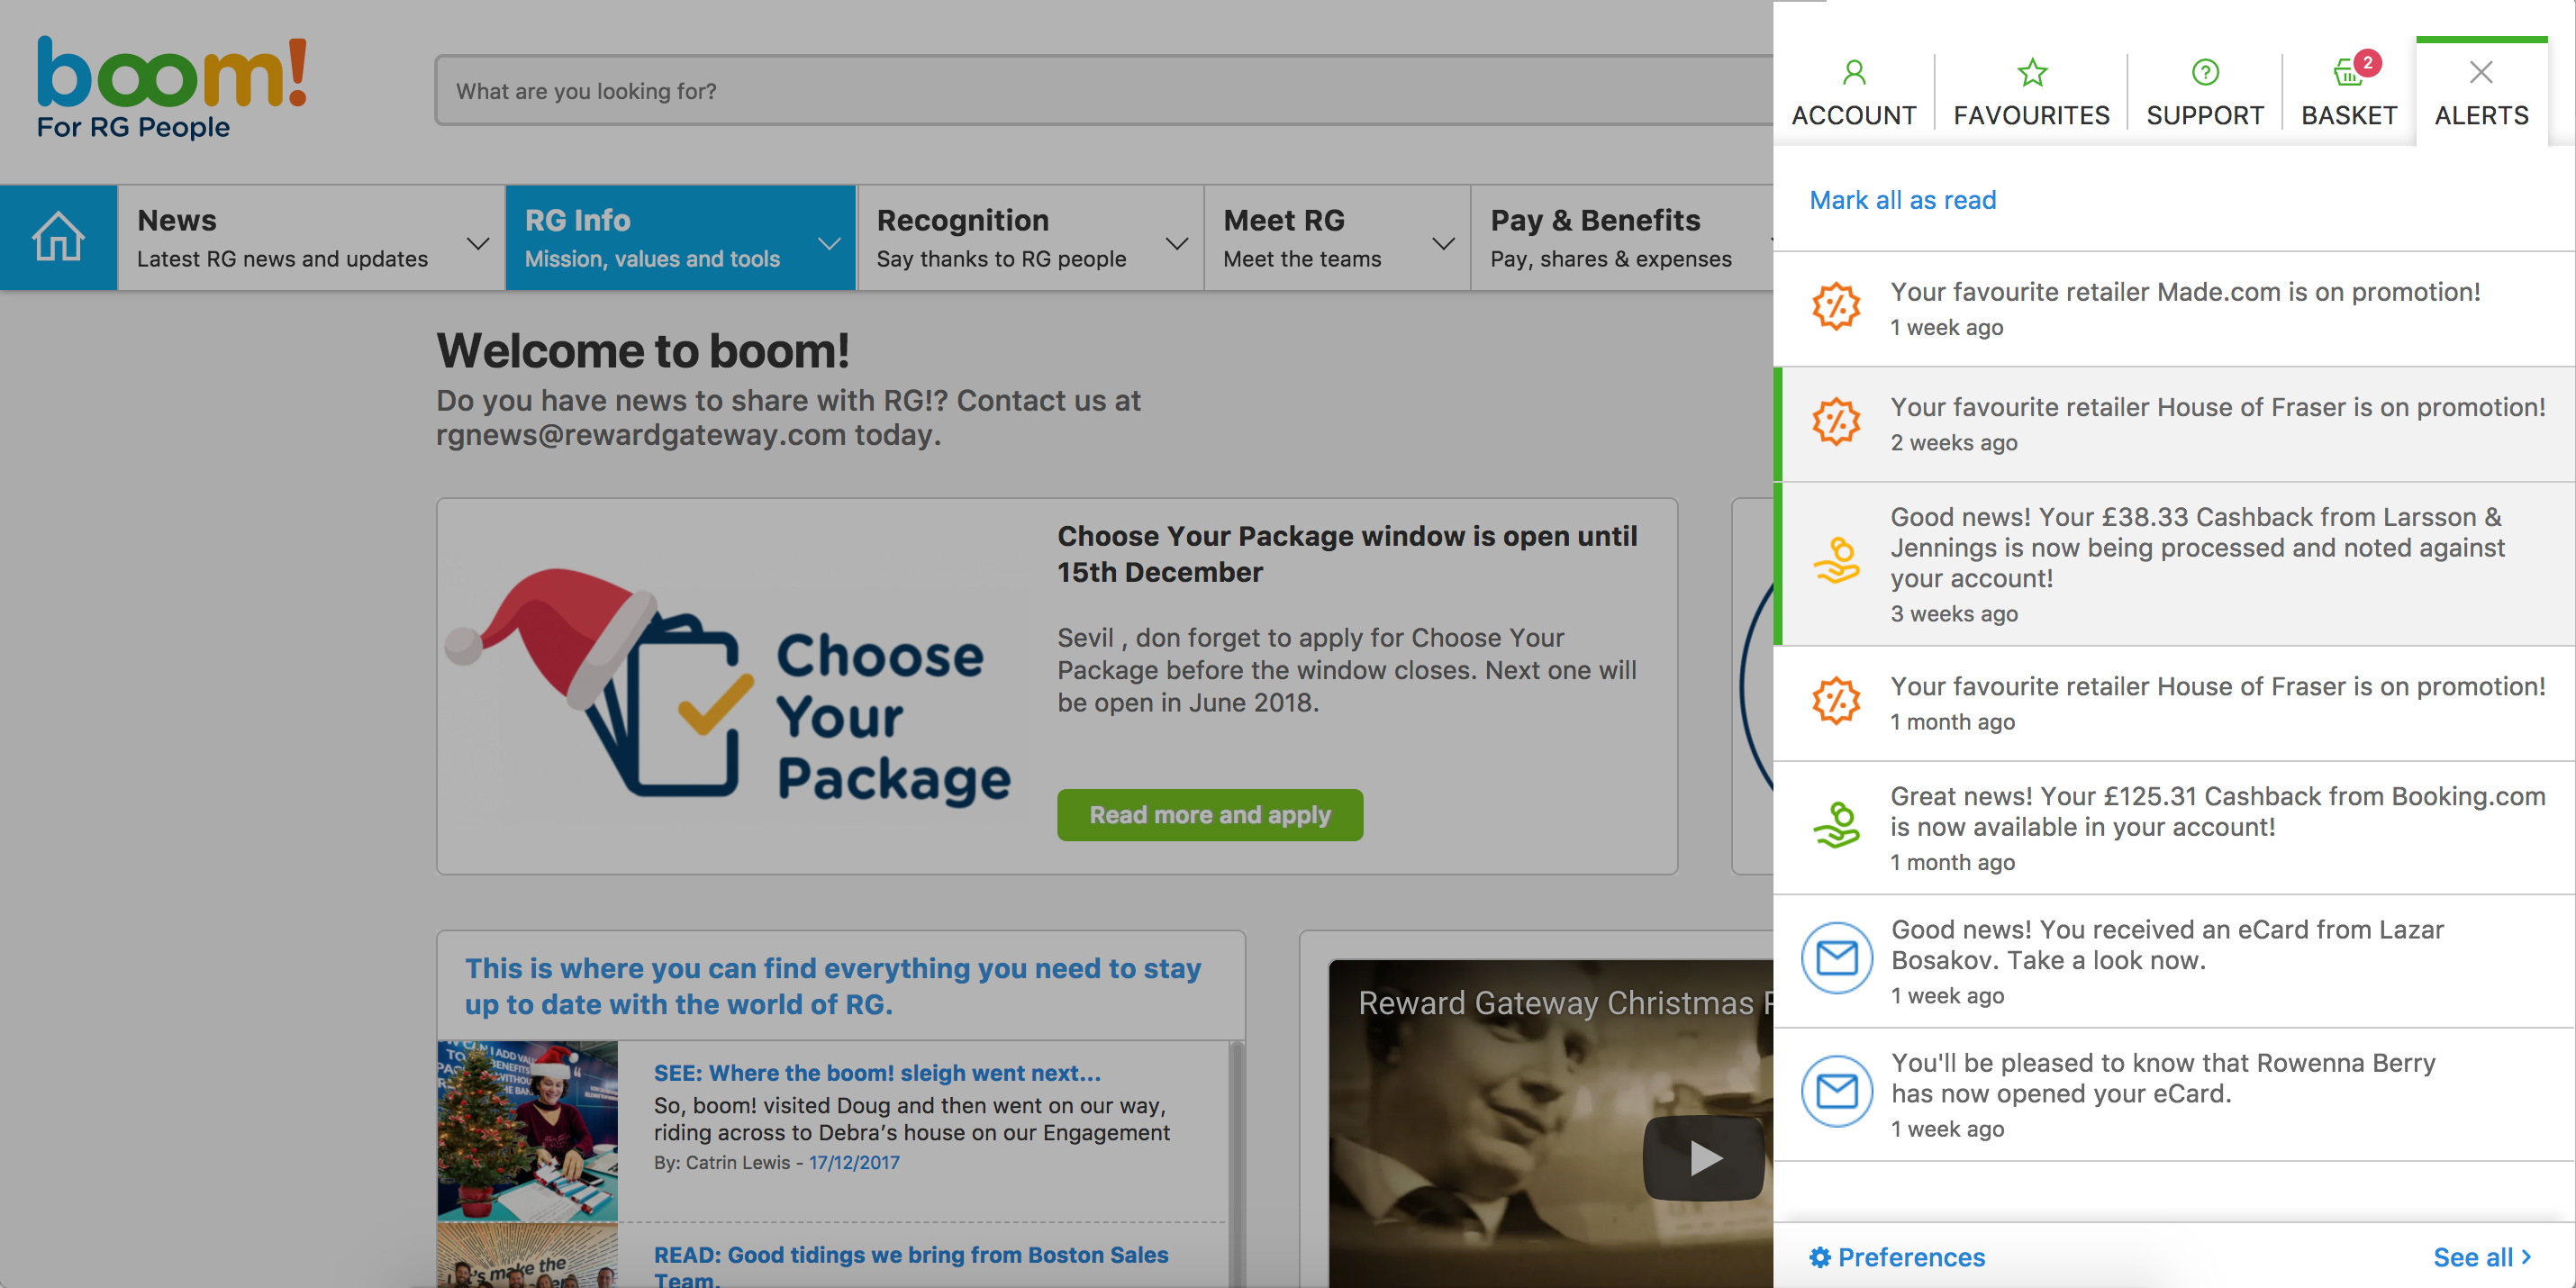
Task: Expand the Recognition menu chevron
Action: click(x=1177, y=243)
